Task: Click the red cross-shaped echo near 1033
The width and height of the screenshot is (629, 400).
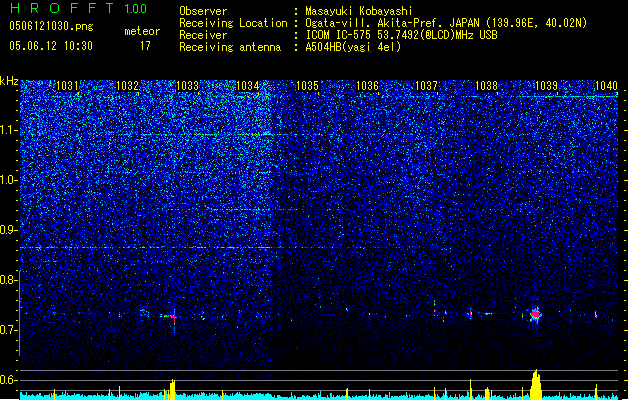Action: (x=174, y=318)
